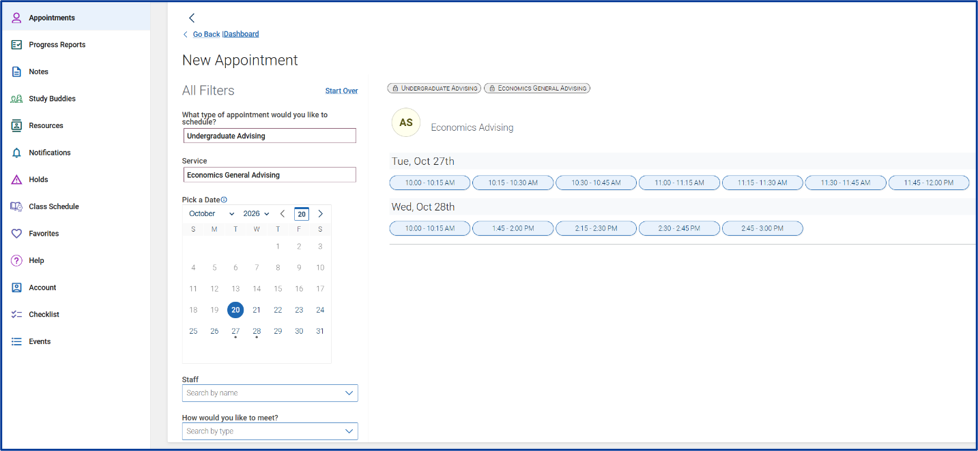This screenshot has height=451, width=978.
Task: Select Tuesday 11:45 - 12:00 PM slot
Action: 929,183
